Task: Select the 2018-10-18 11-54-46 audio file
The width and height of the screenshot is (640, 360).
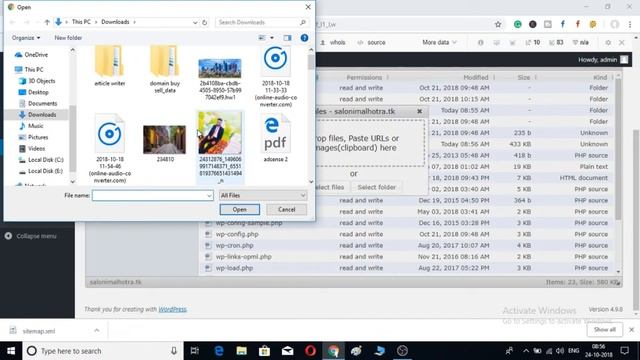Action: 109,148
